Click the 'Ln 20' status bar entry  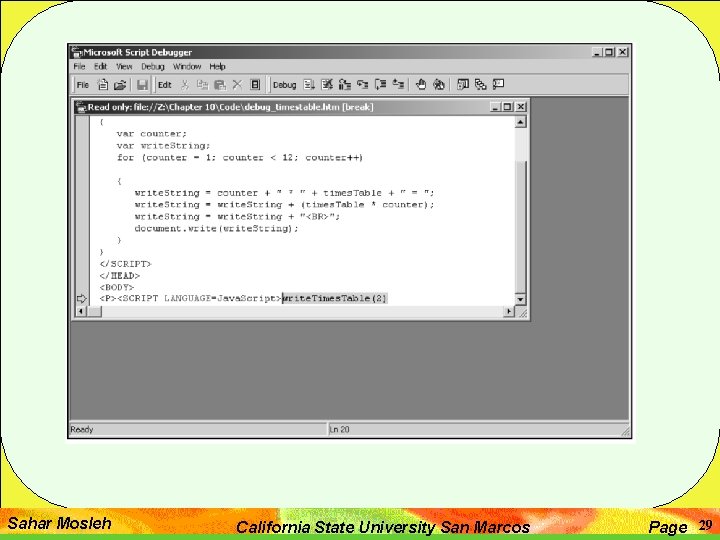pos(339,430)
